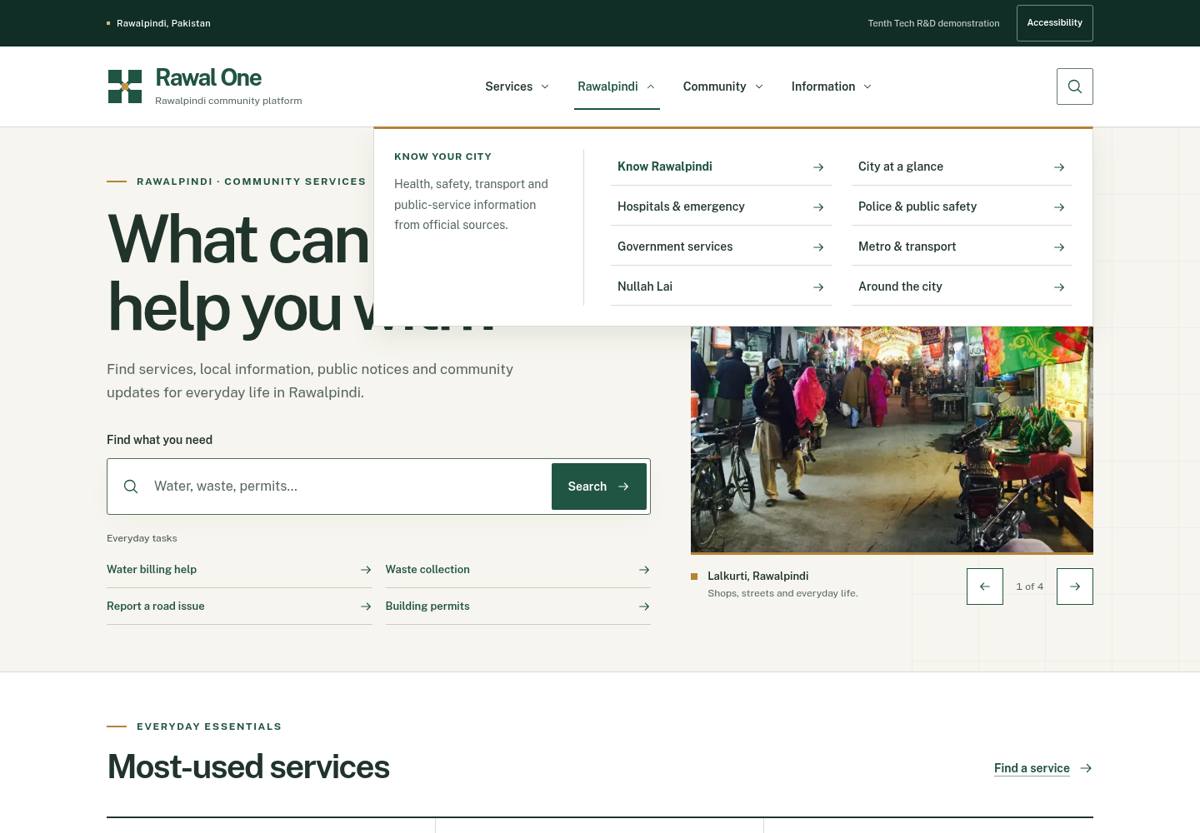Click the Lalkurti market photo
This screenshot has width=1200, height=833.
[x=892, y=439]
